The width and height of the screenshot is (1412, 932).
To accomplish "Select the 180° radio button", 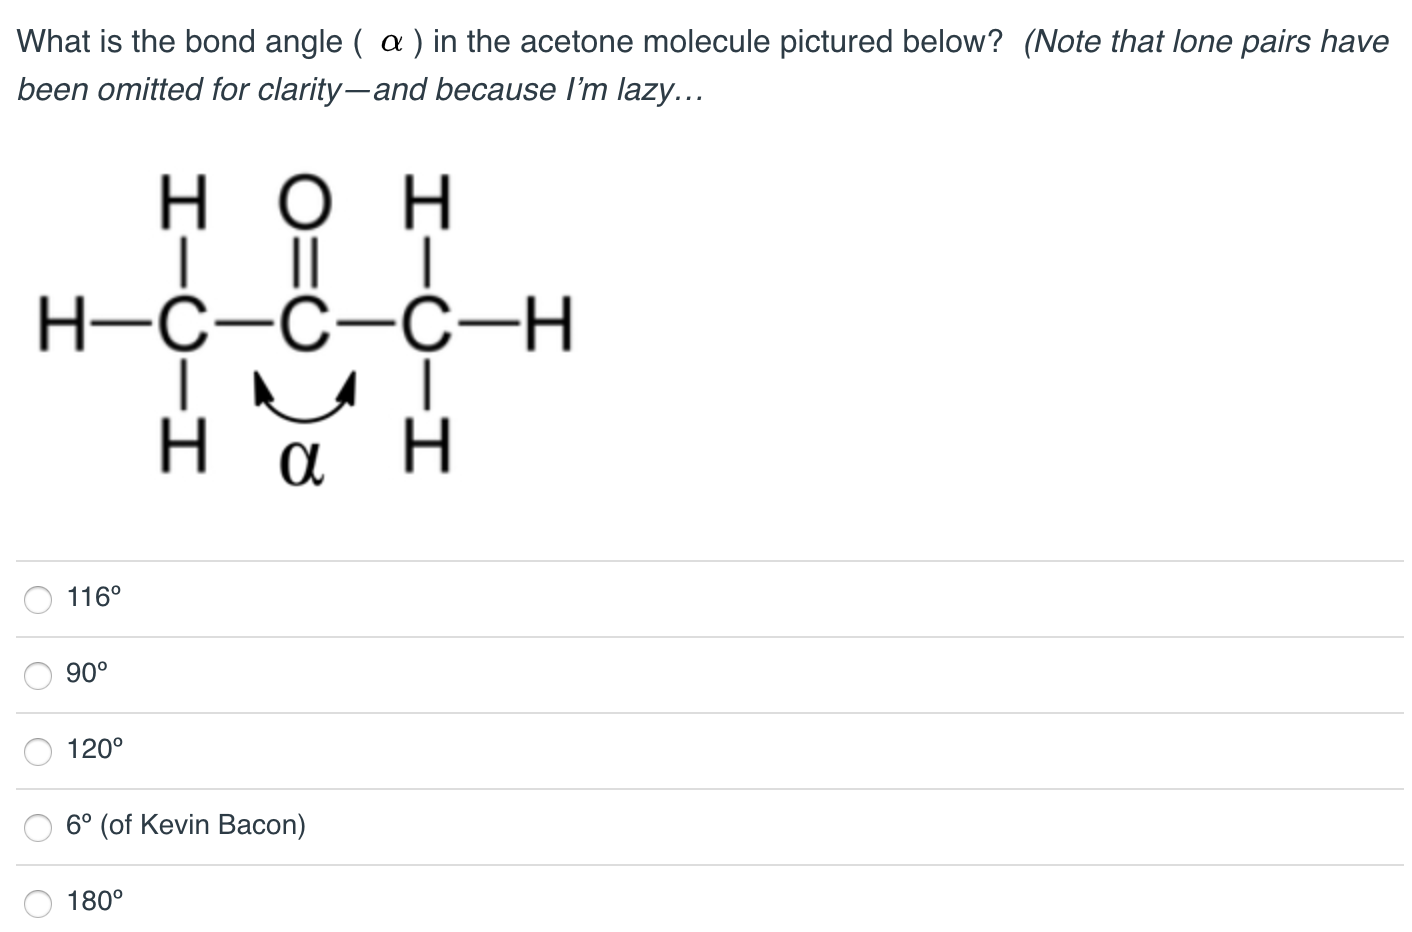I will (x=38, y=903).
